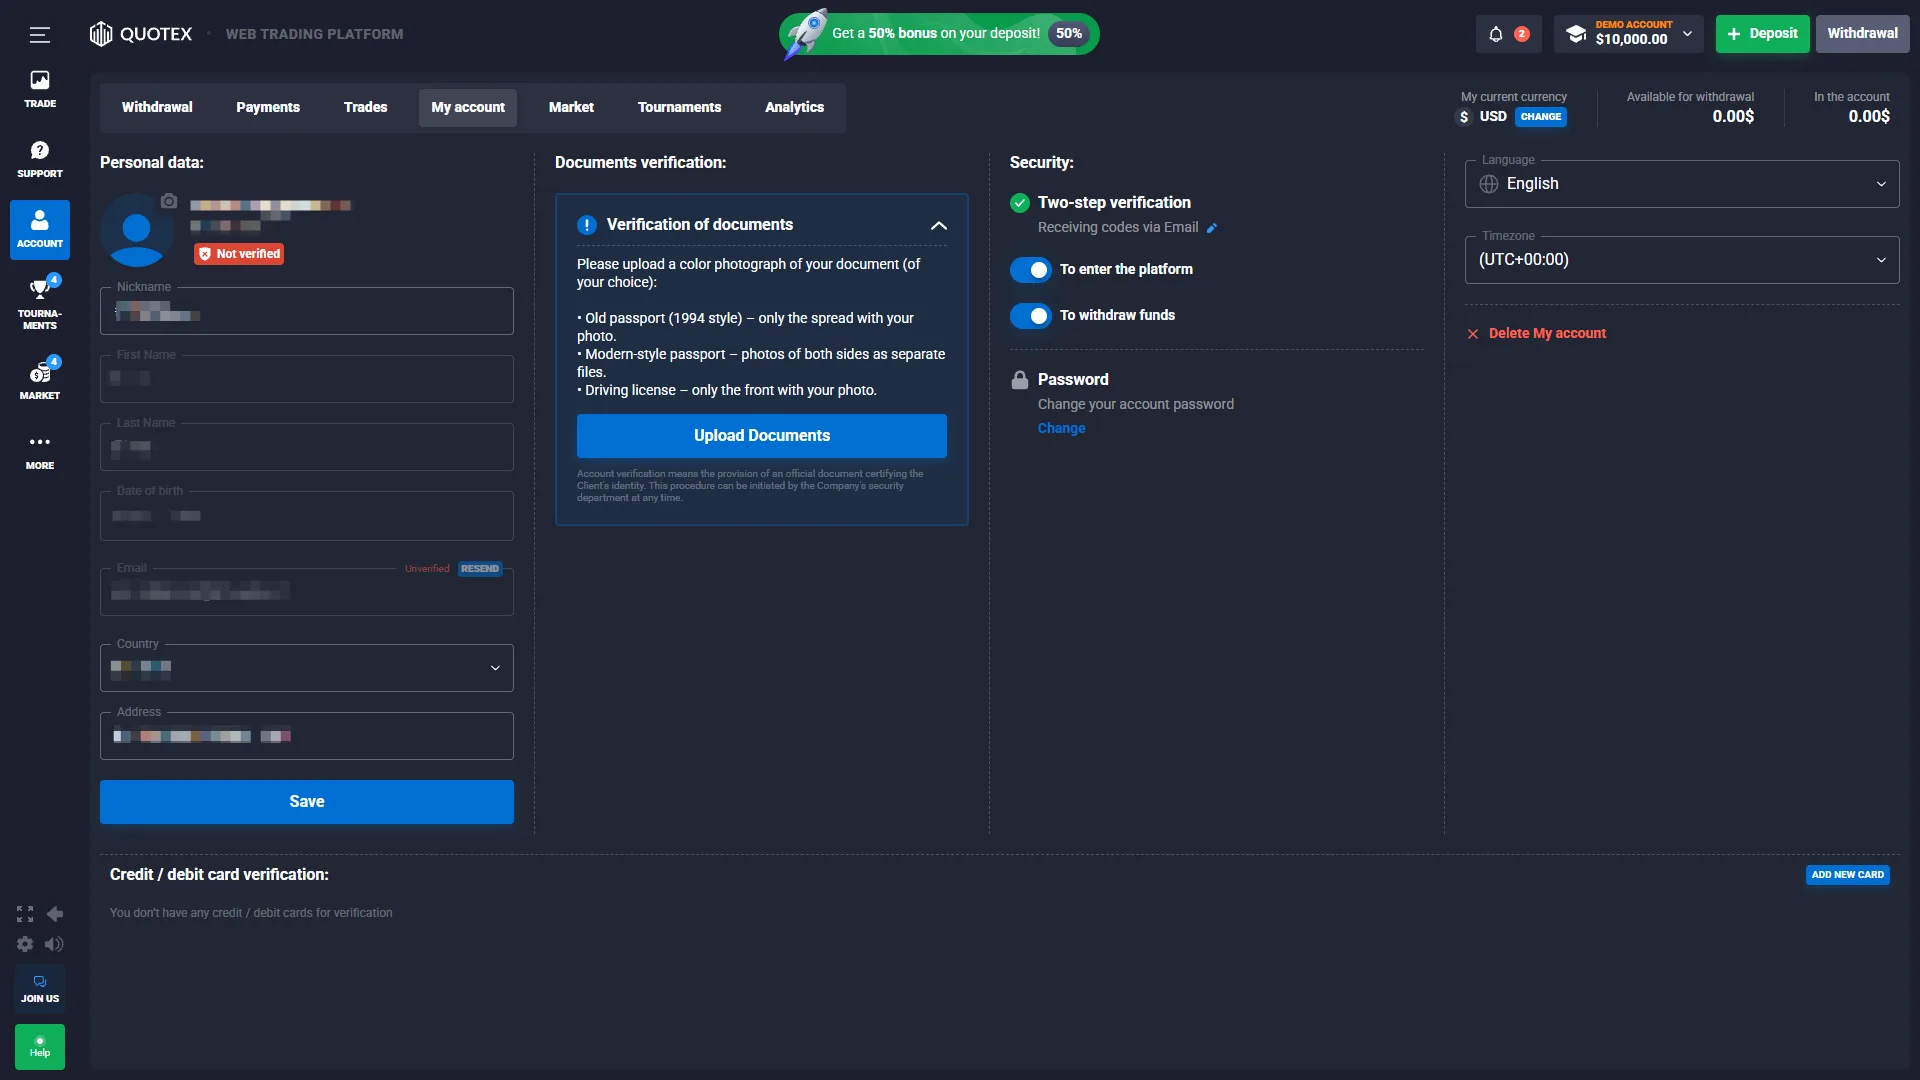
Task: Open the settings gear icon
Action: point(25,944)
